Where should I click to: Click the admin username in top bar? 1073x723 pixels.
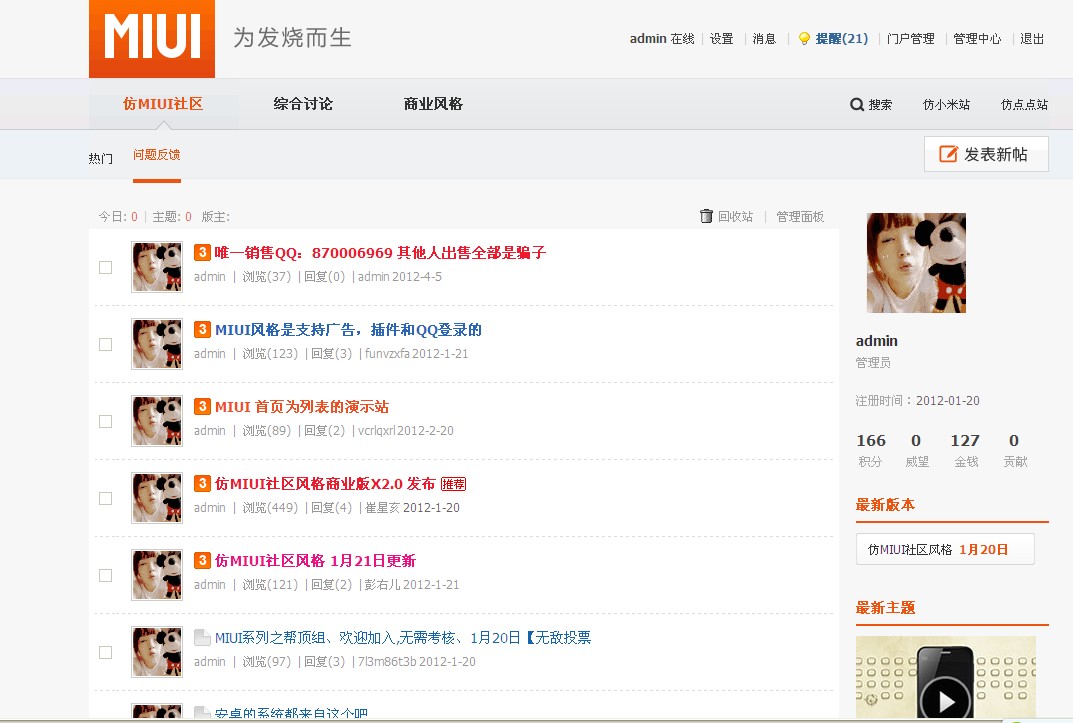tap(648, 39)
